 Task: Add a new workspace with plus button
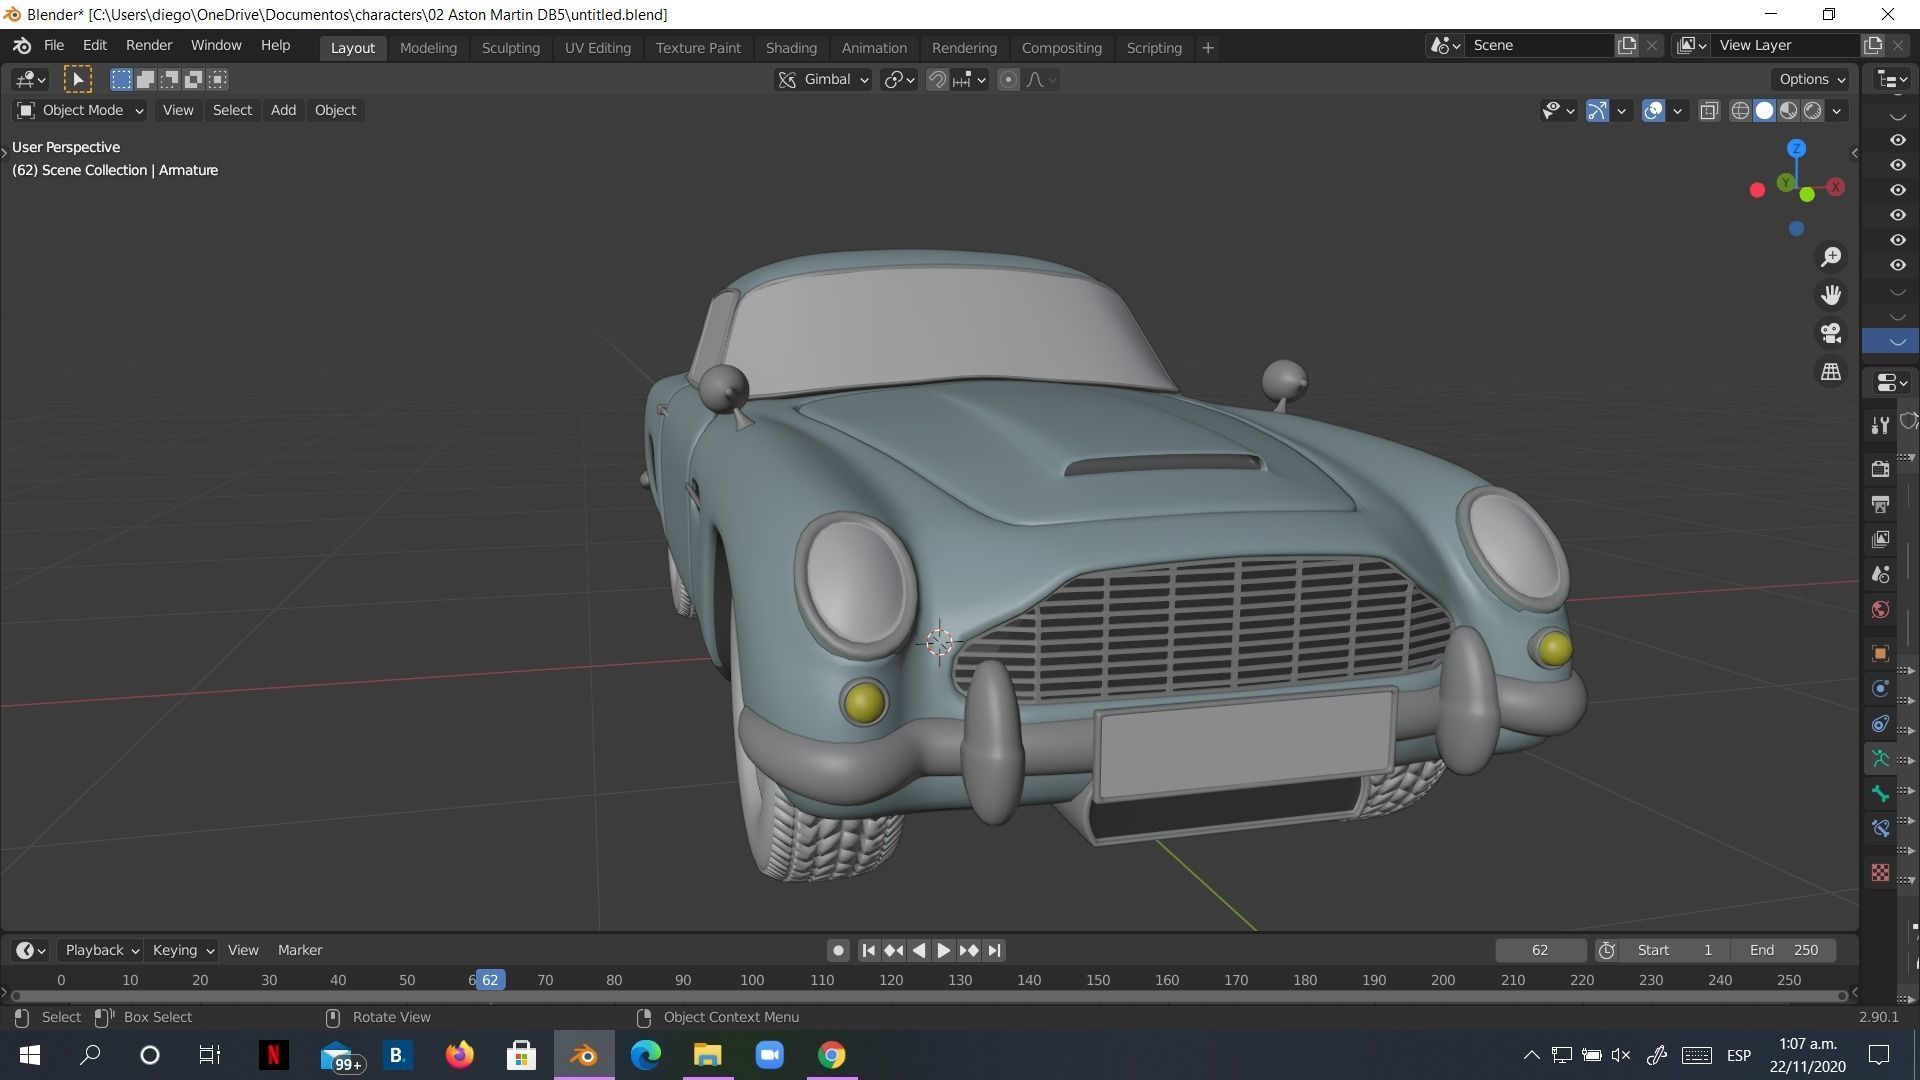[x=1207, y=48]
